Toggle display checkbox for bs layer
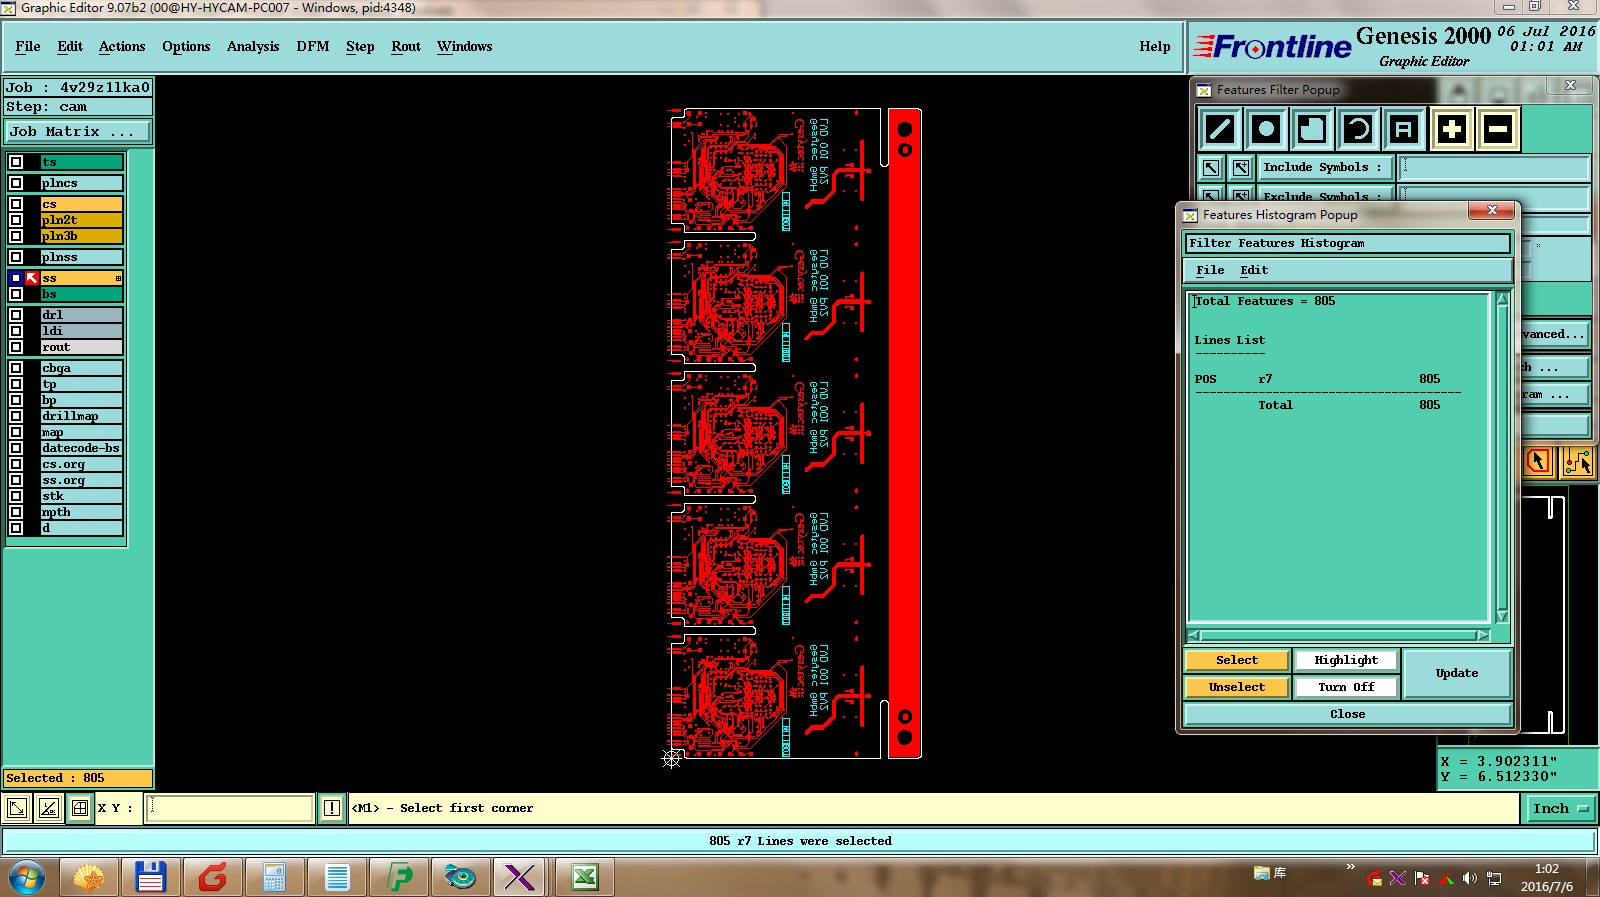Image resolution: width=1600 pixels, height=897 pixels. (x=16, y=294)
